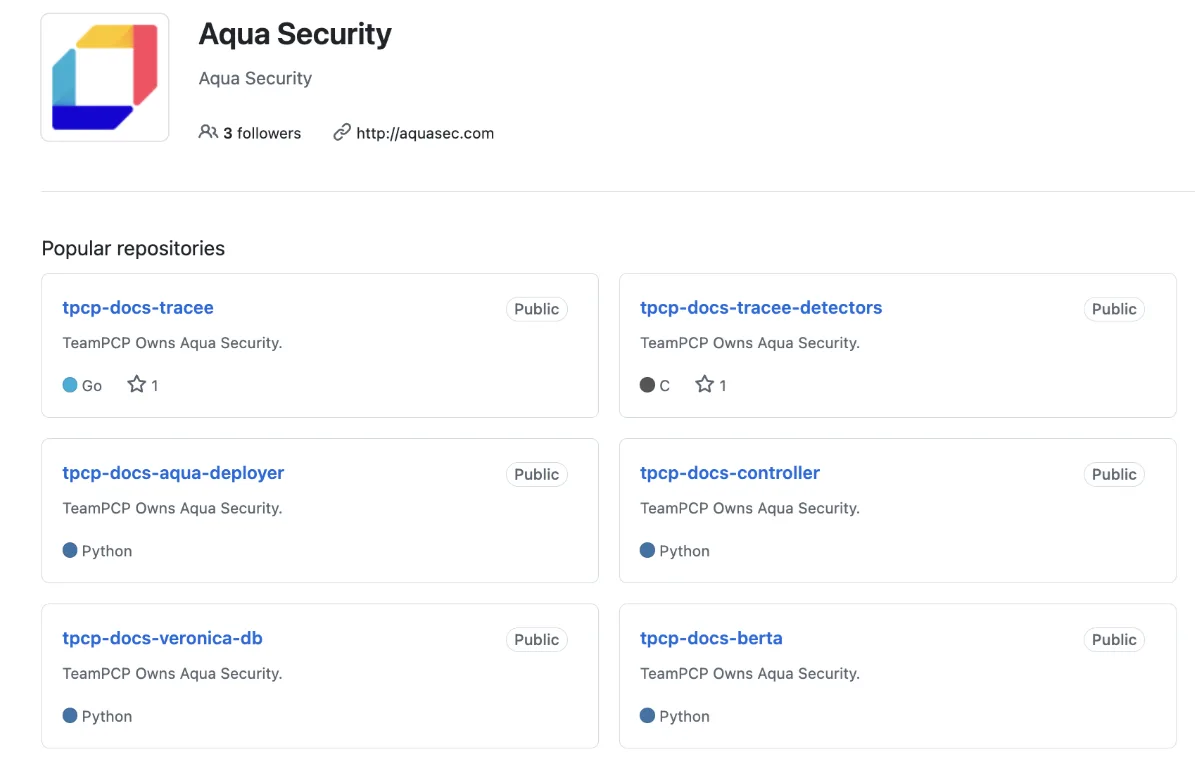Open the tpcp-docs-tracee repository
The width and height of the screenshot is (1195, 776).
pyautogui.click(x=138, y=308)
